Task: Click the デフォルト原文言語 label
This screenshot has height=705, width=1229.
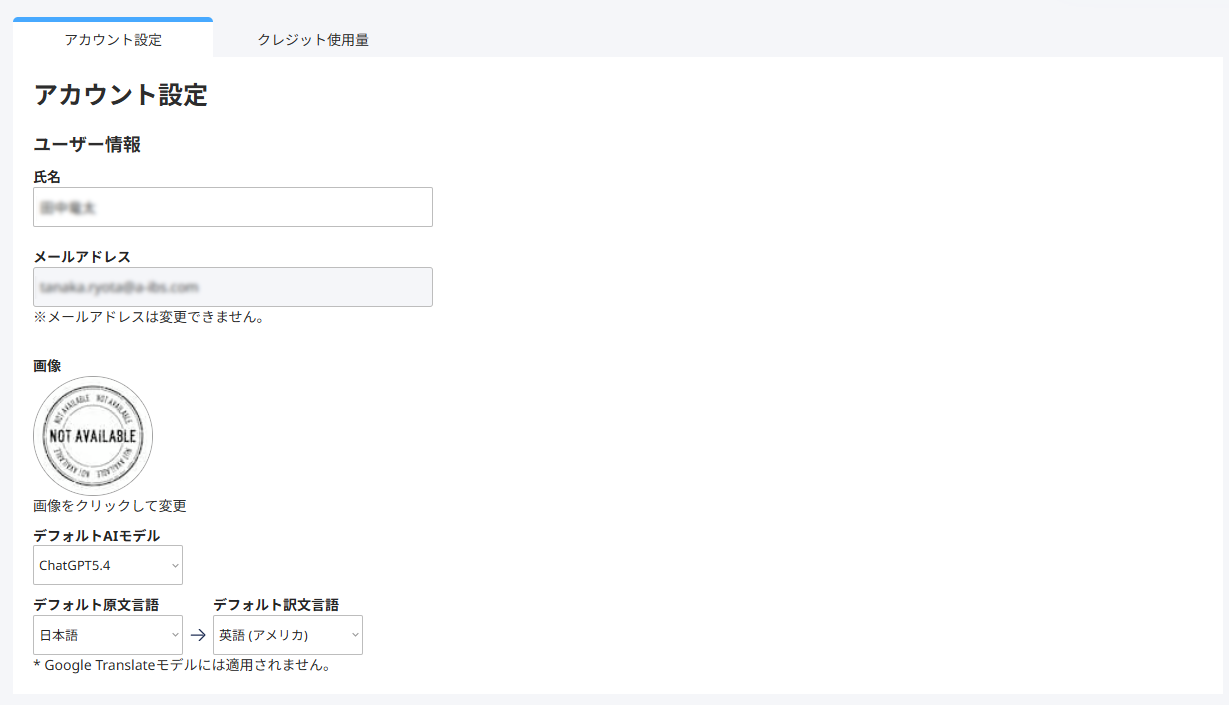Action: point(96,605)
